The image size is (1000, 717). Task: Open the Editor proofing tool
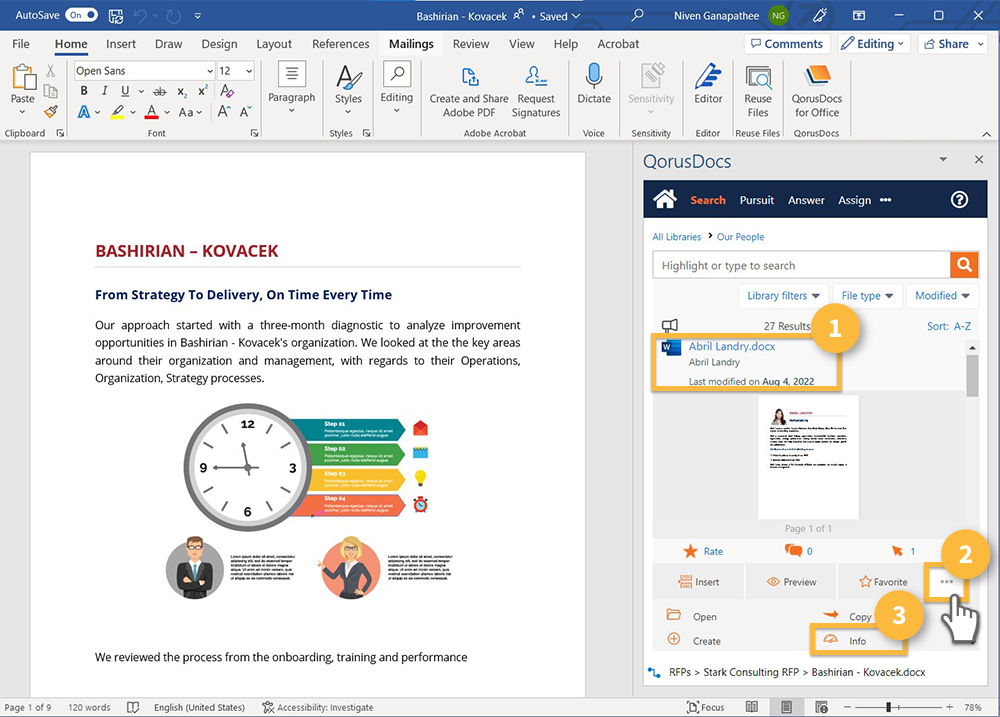pyautogui.click(x=708, y=84)
